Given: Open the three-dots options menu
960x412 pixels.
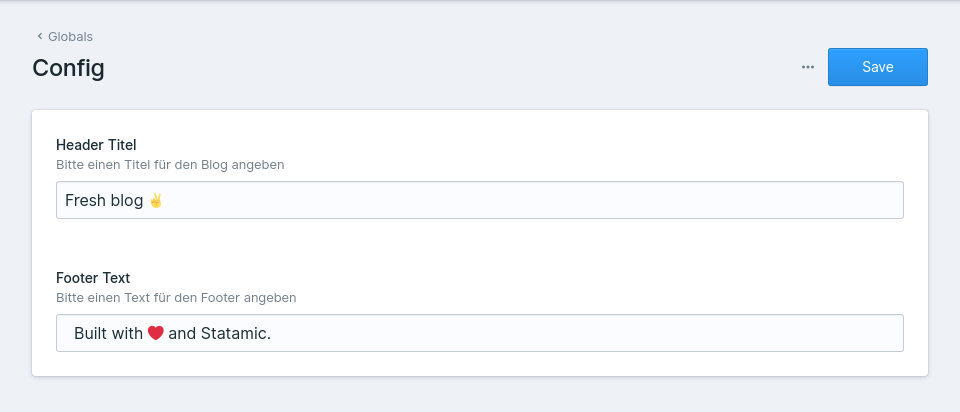Looking at the screenshot, I should click(x=808, y=67).
